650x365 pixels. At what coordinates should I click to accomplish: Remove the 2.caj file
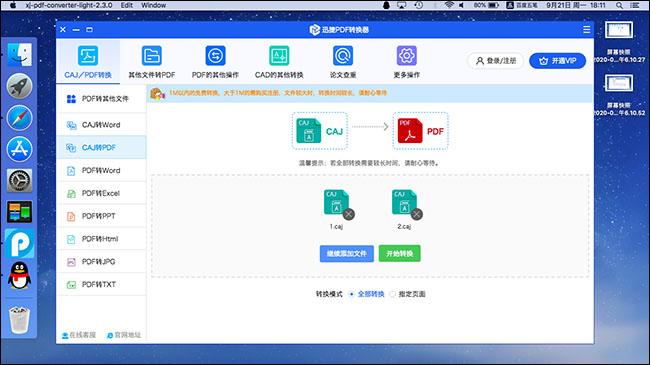tap(417, 214)
